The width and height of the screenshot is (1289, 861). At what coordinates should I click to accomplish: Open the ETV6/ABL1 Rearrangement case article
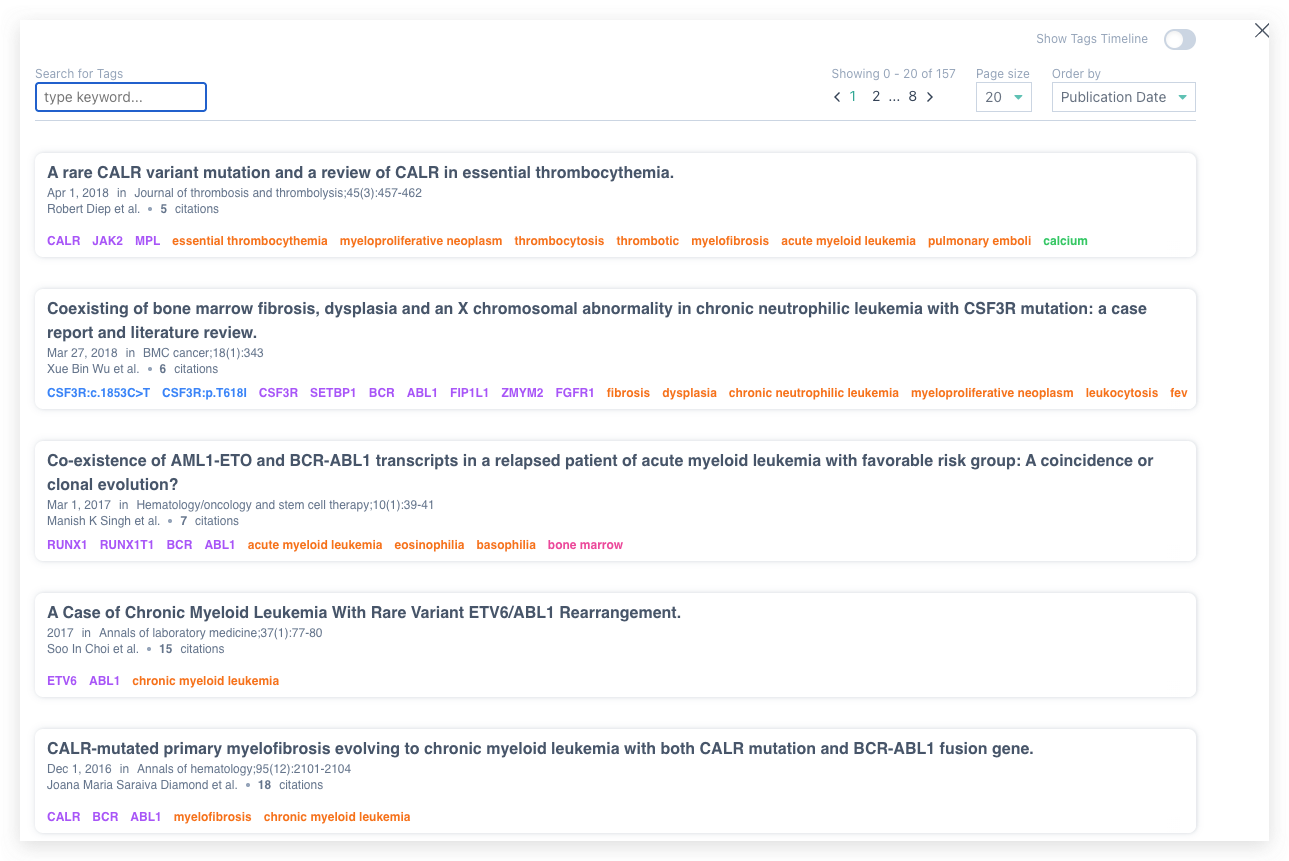[x=364, y=612]
